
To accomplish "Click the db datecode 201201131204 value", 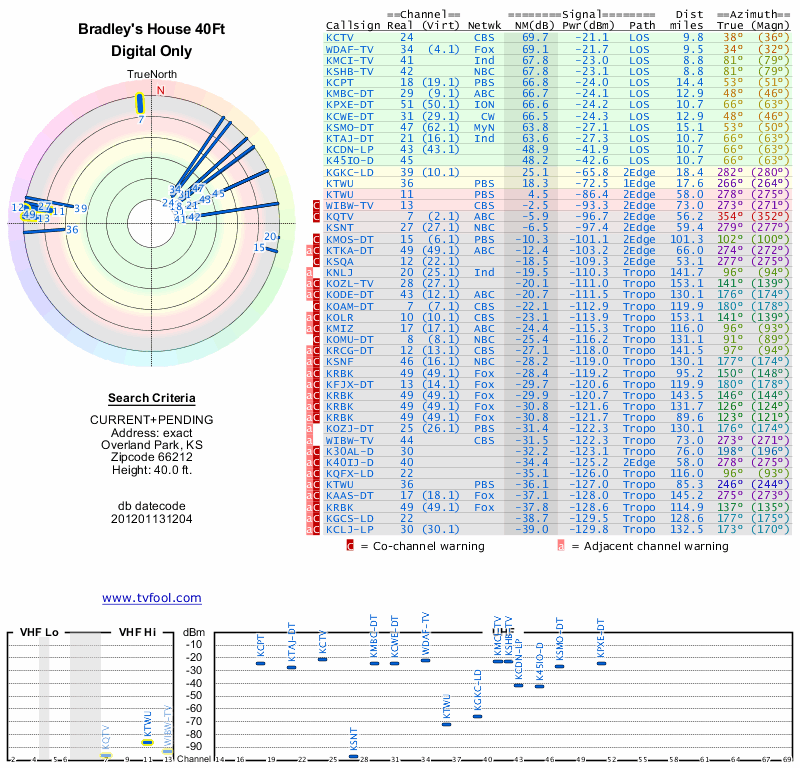I will (x=152, y=519).
